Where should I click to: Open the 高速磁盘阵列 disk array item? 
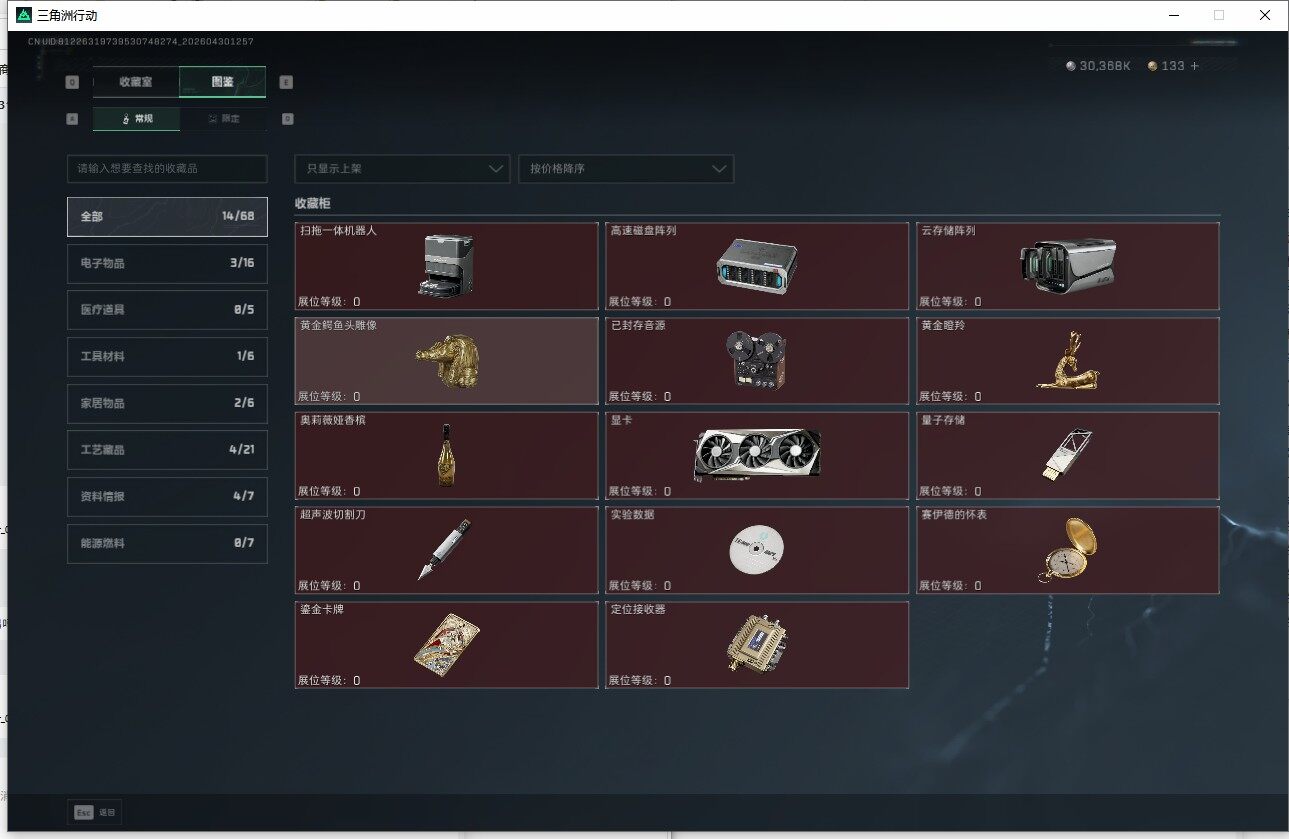pyautogui.click(x=757, y=266)
